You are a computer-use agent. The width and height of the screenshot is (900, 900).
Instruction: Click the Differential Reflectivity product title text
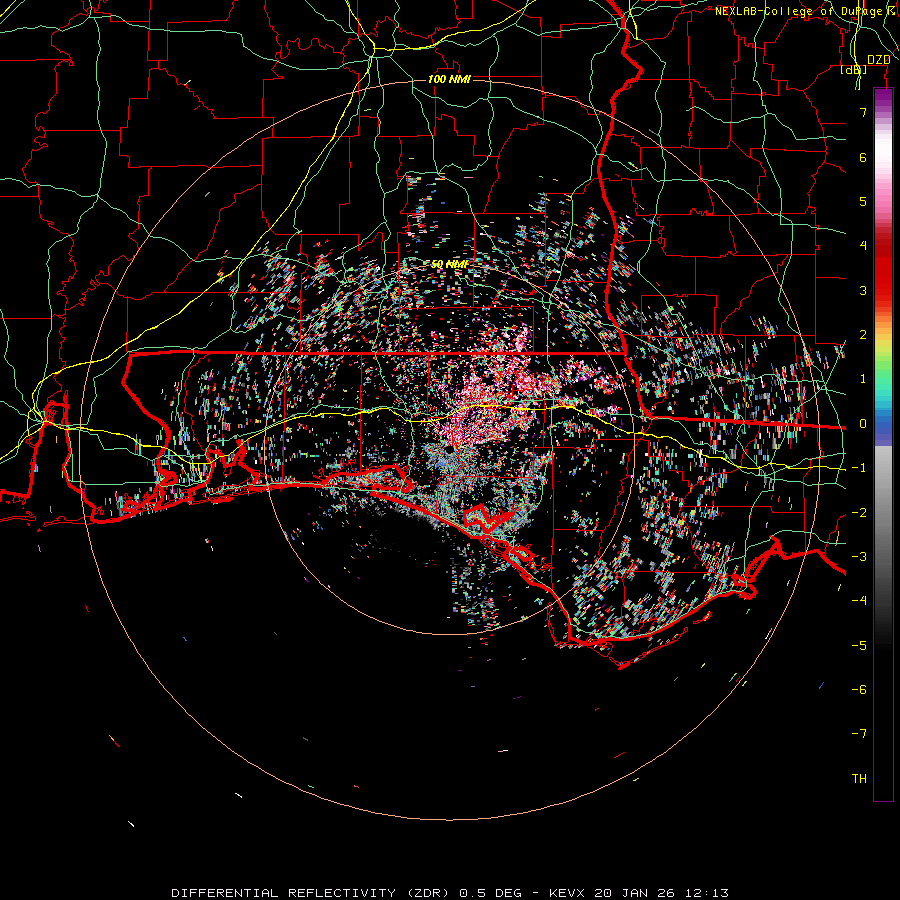(x=313, y=893)
